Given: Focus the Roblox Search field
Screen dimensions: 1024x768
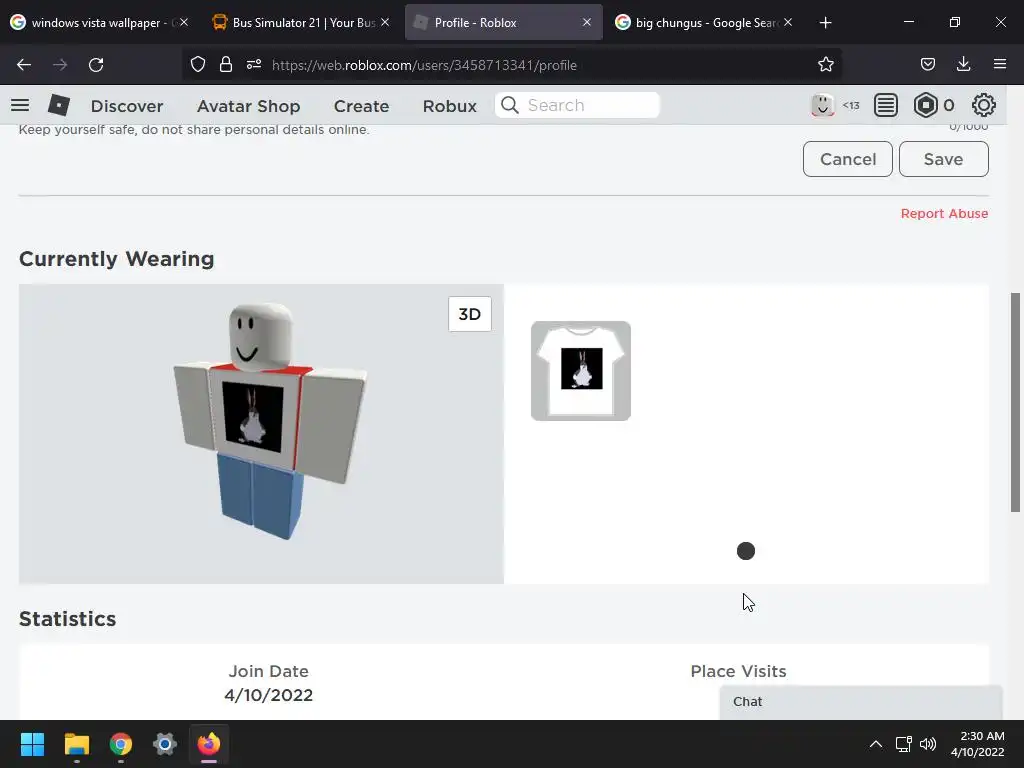Looking at the screenshot, I should tap(577, 105).
